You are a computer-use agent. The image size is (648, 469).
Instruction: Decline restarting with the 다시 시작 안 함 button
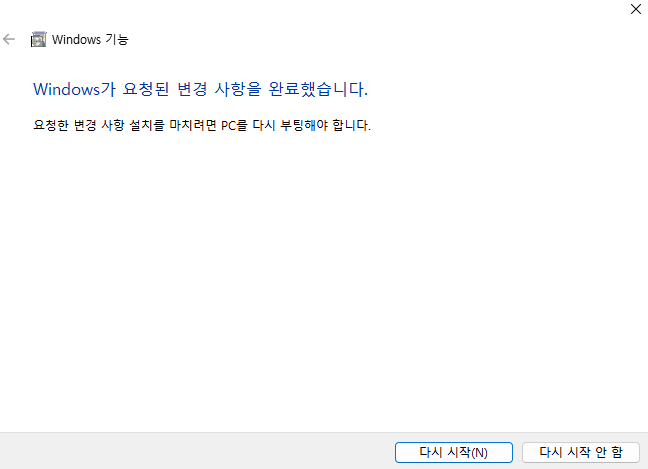581,452
